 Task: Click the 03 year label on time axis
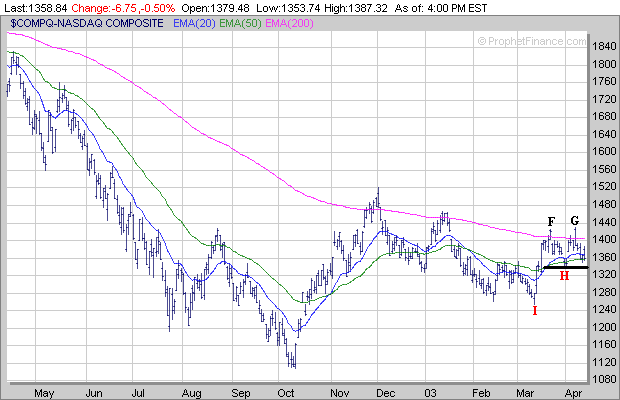click(430, 393)
